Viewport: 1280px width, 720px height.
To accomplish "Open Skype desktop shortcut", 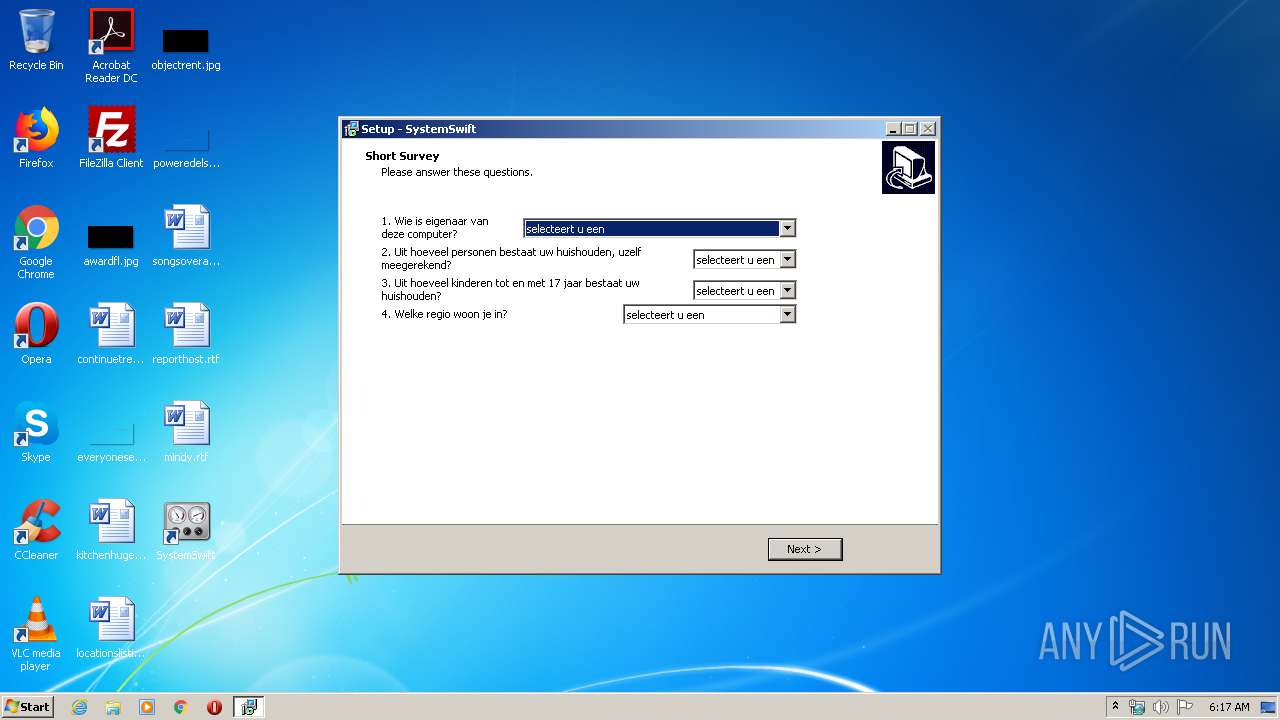I will tap(36, 432).
